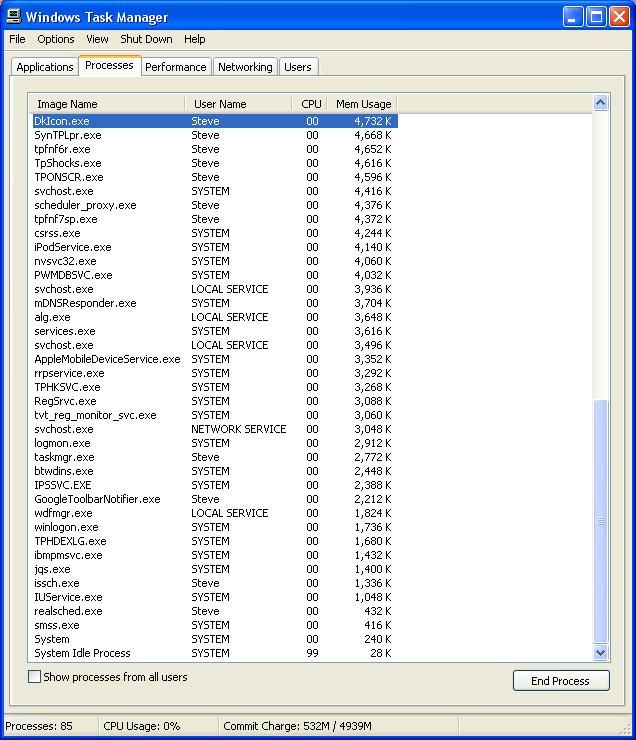Select the logmon.exe process

215,443
